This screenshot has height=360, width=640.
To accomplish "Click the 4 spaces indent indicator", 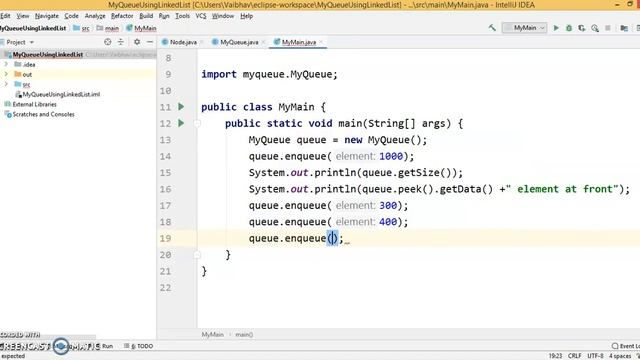I will 620,356.
